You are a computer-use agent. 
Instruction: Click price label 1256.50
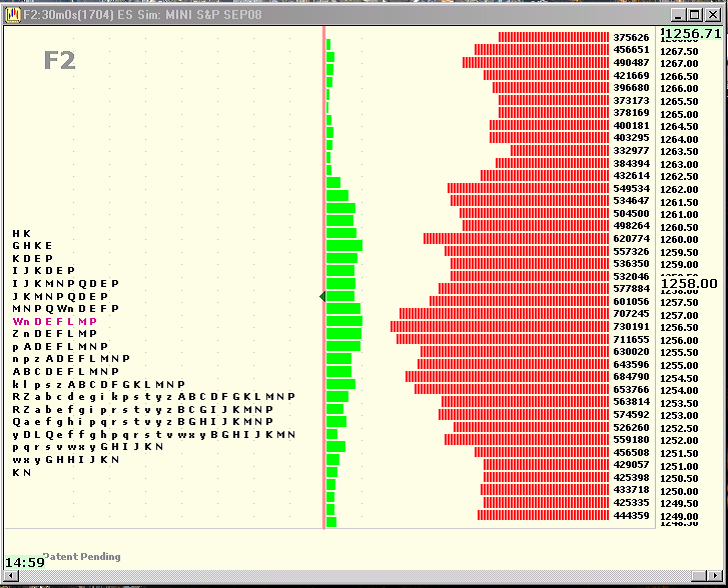click(x=679, y=327)
